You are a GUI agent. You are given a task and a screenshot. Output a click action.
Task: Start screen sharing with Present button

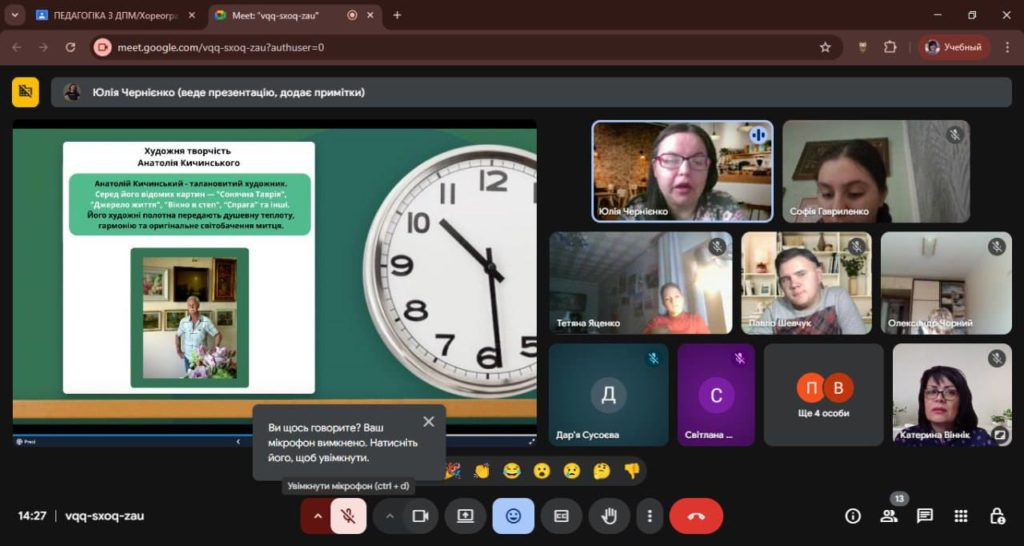[465, 516]
